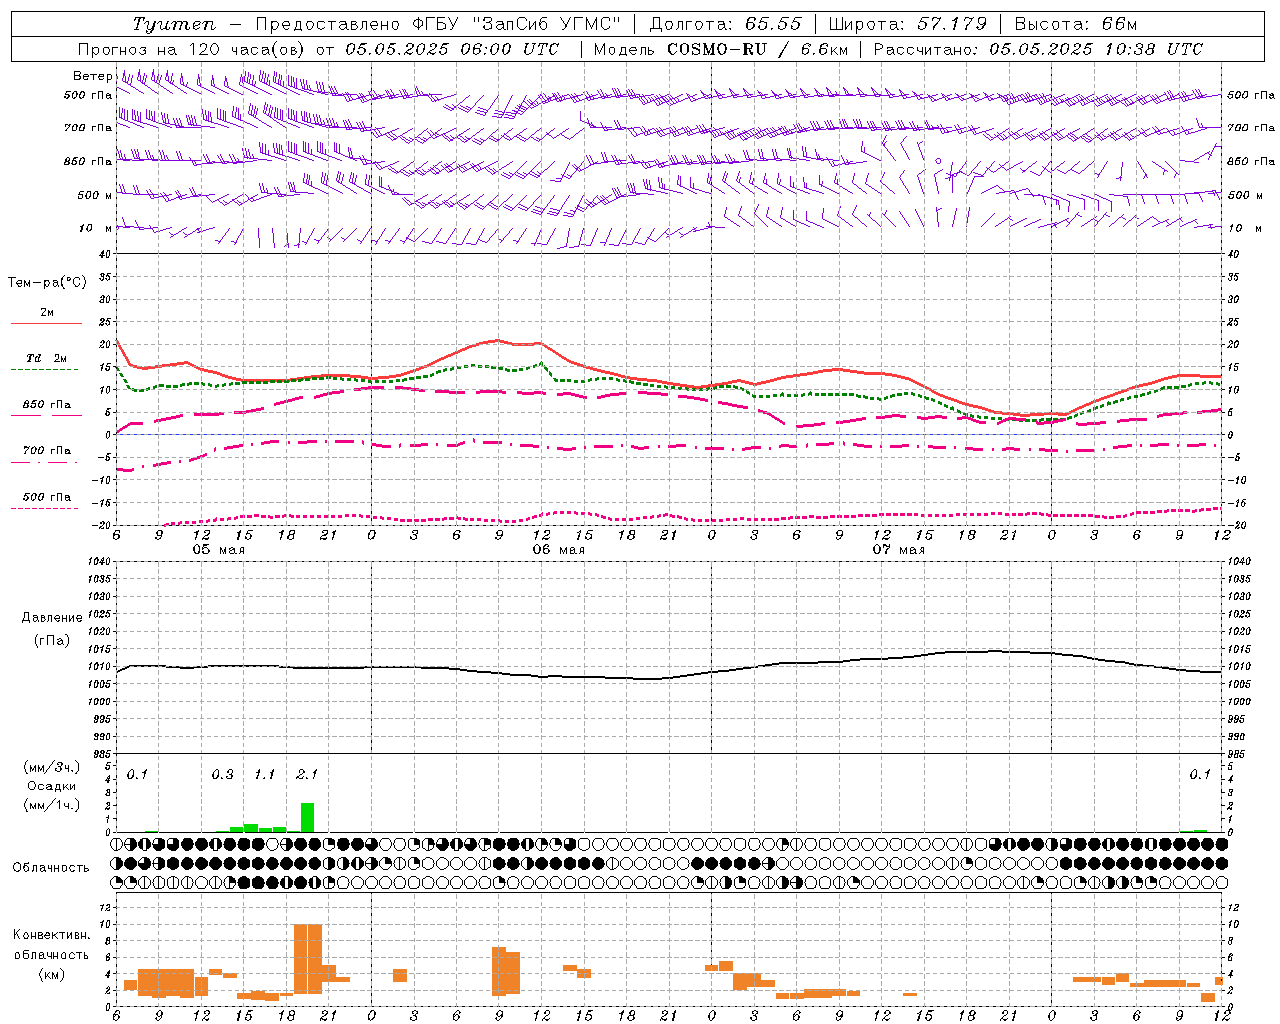Screen dimensions: 1280x1024
Task: Click the "(мм/3ч.)" precipitation unit label
Action: [x=52, y=767]
